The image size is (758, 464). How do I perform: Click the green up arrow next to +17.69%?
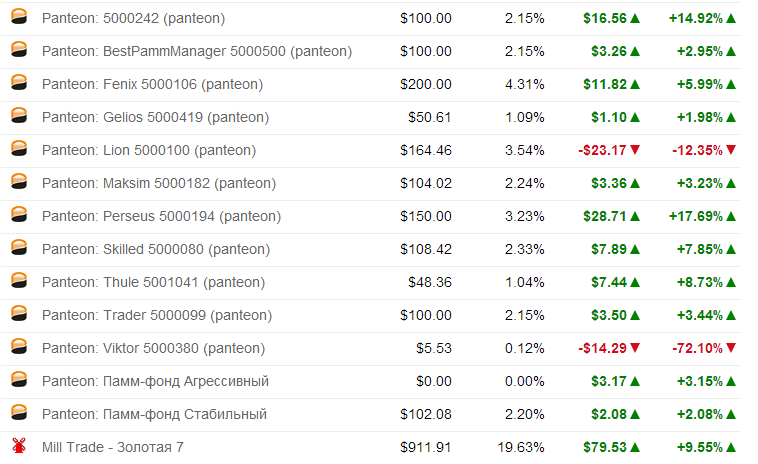tap(731, 216)
